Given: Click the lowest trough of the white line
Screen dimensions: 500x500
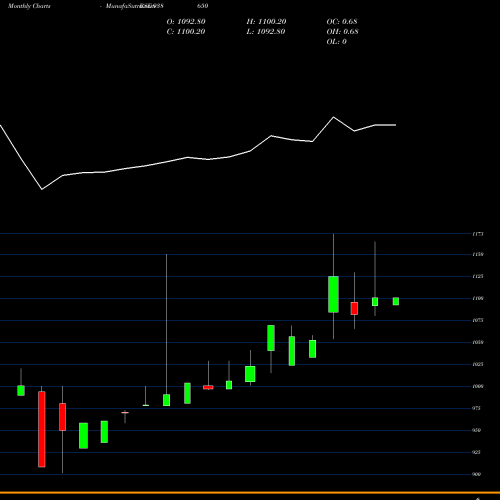Looking at the screenshot, I should point(42,189).
